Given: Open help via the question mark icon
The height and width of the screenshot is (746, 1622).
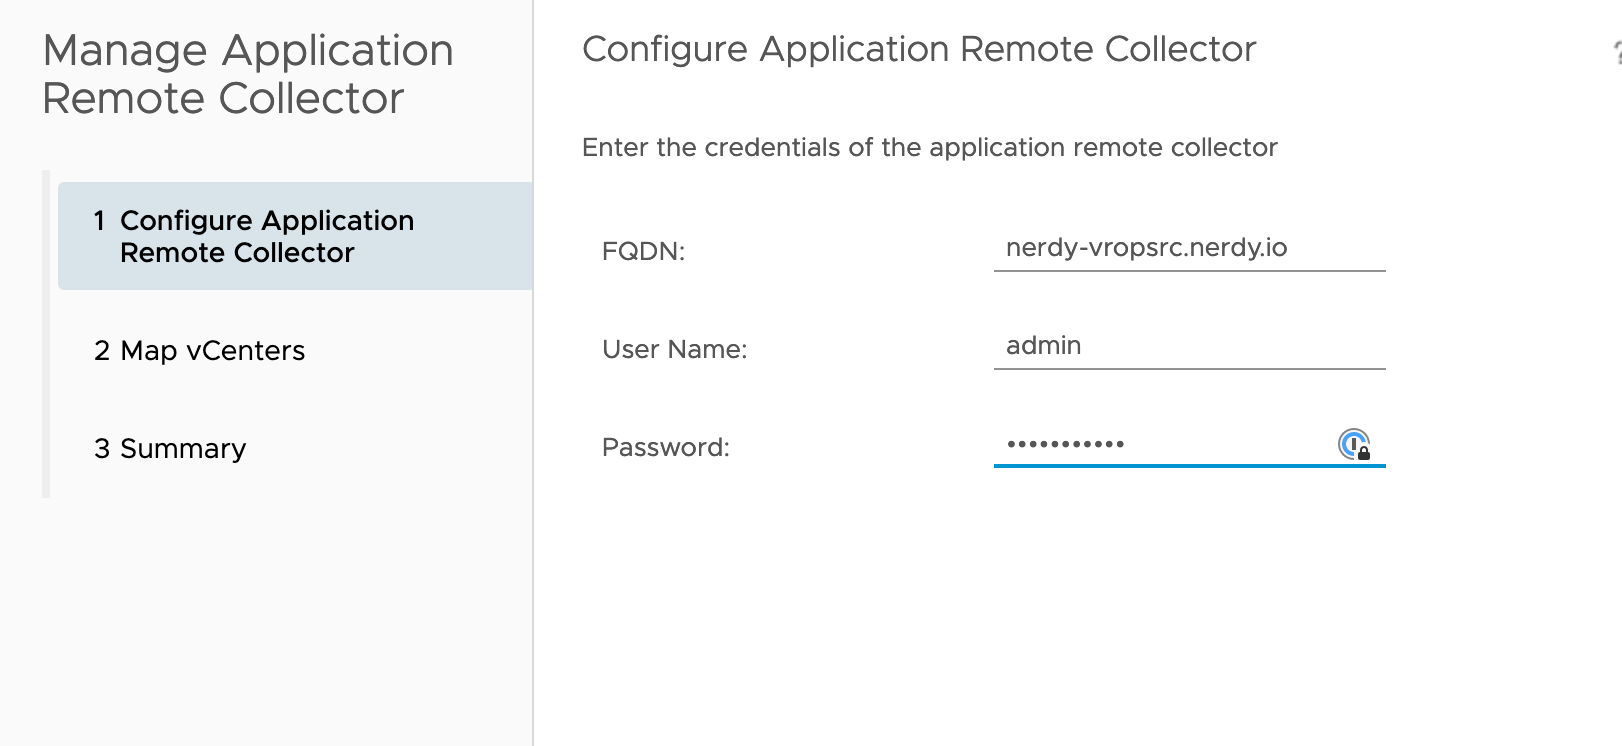Looking at the screenshot, I should [1617, 53].
